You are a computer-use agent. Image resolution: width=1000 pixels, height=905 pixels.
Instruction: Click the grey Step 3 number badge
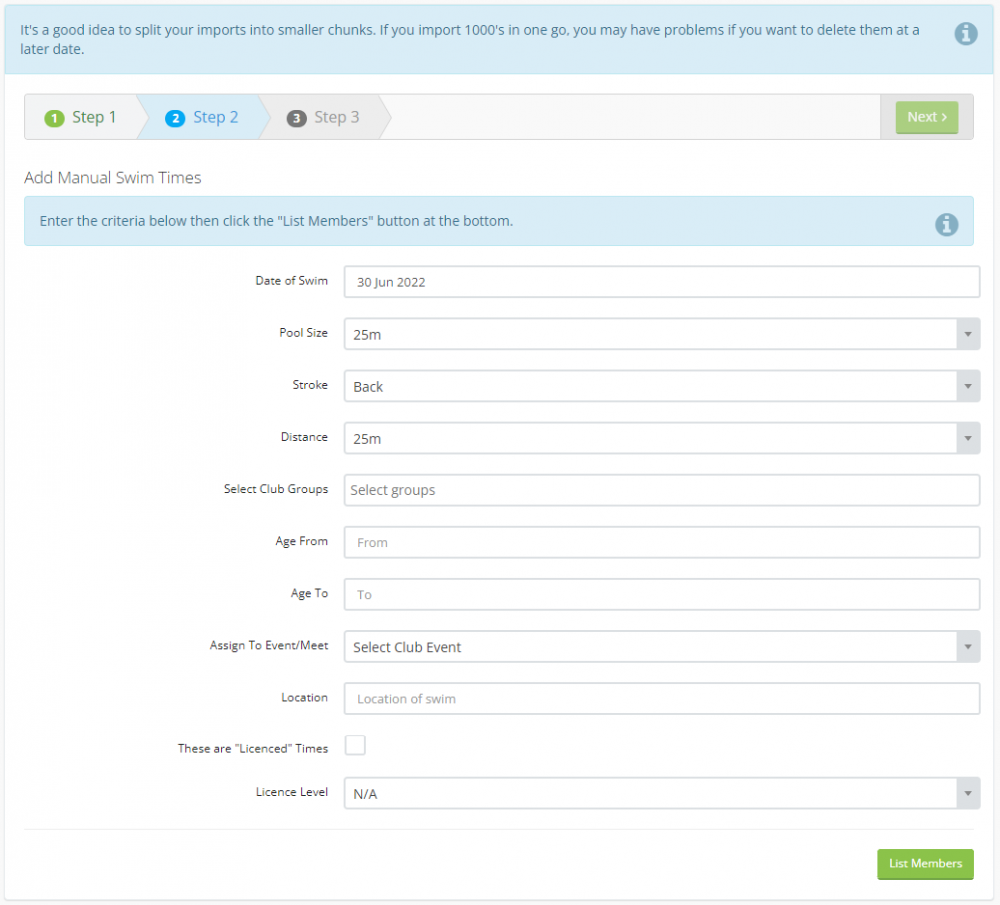(296, 118)
